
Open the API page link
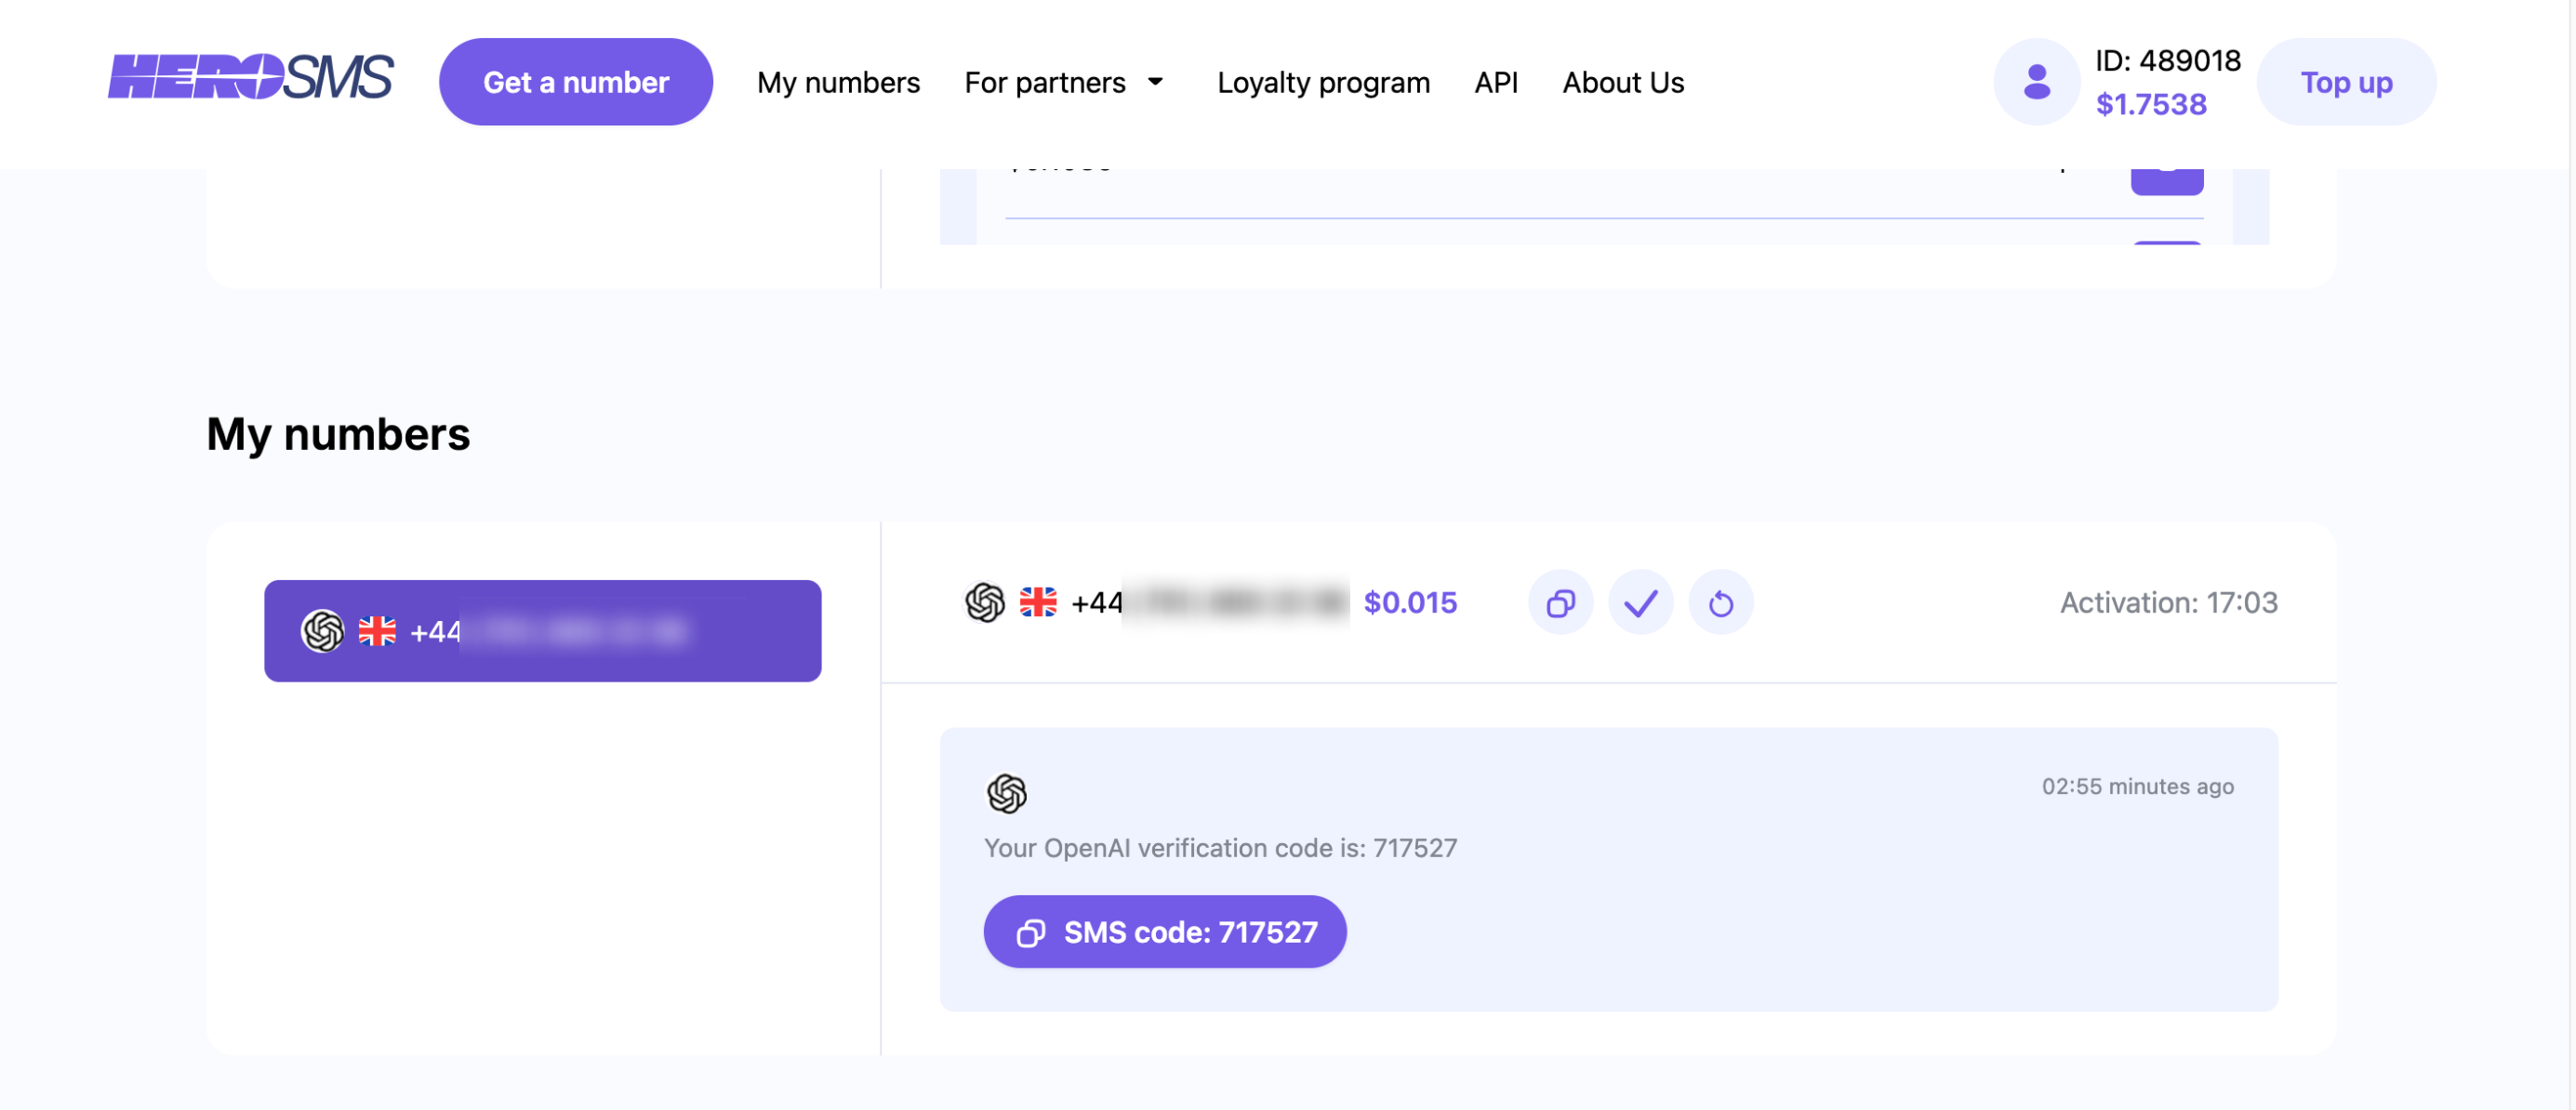point(1495,82)
